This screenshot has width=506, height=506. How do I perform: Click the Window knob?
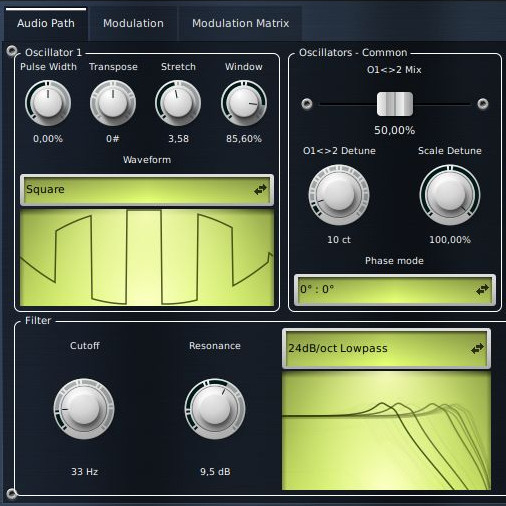coord(244,103)
